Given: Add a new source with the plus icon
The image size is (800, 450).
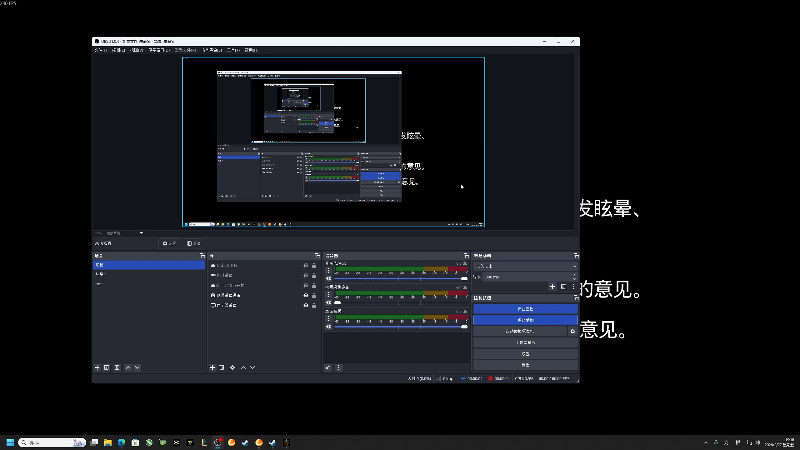Looking at the screenshot, I should point(212,368).
